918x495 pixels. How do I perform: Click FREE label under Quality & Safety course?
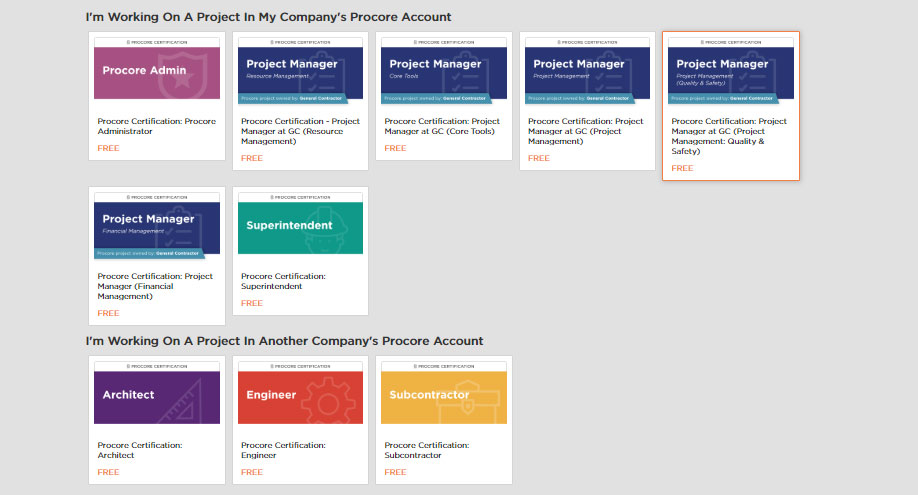(682, 168)
